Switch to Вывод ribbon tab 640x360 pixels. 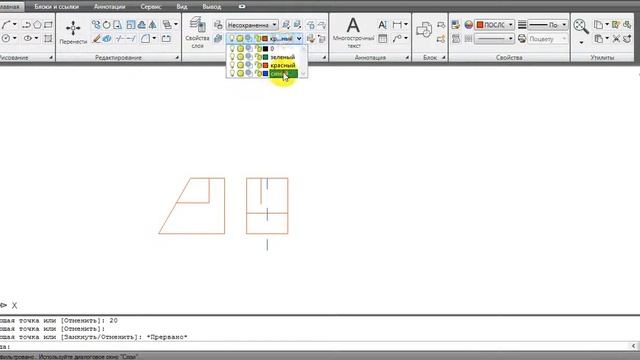[x=211, y=7]
